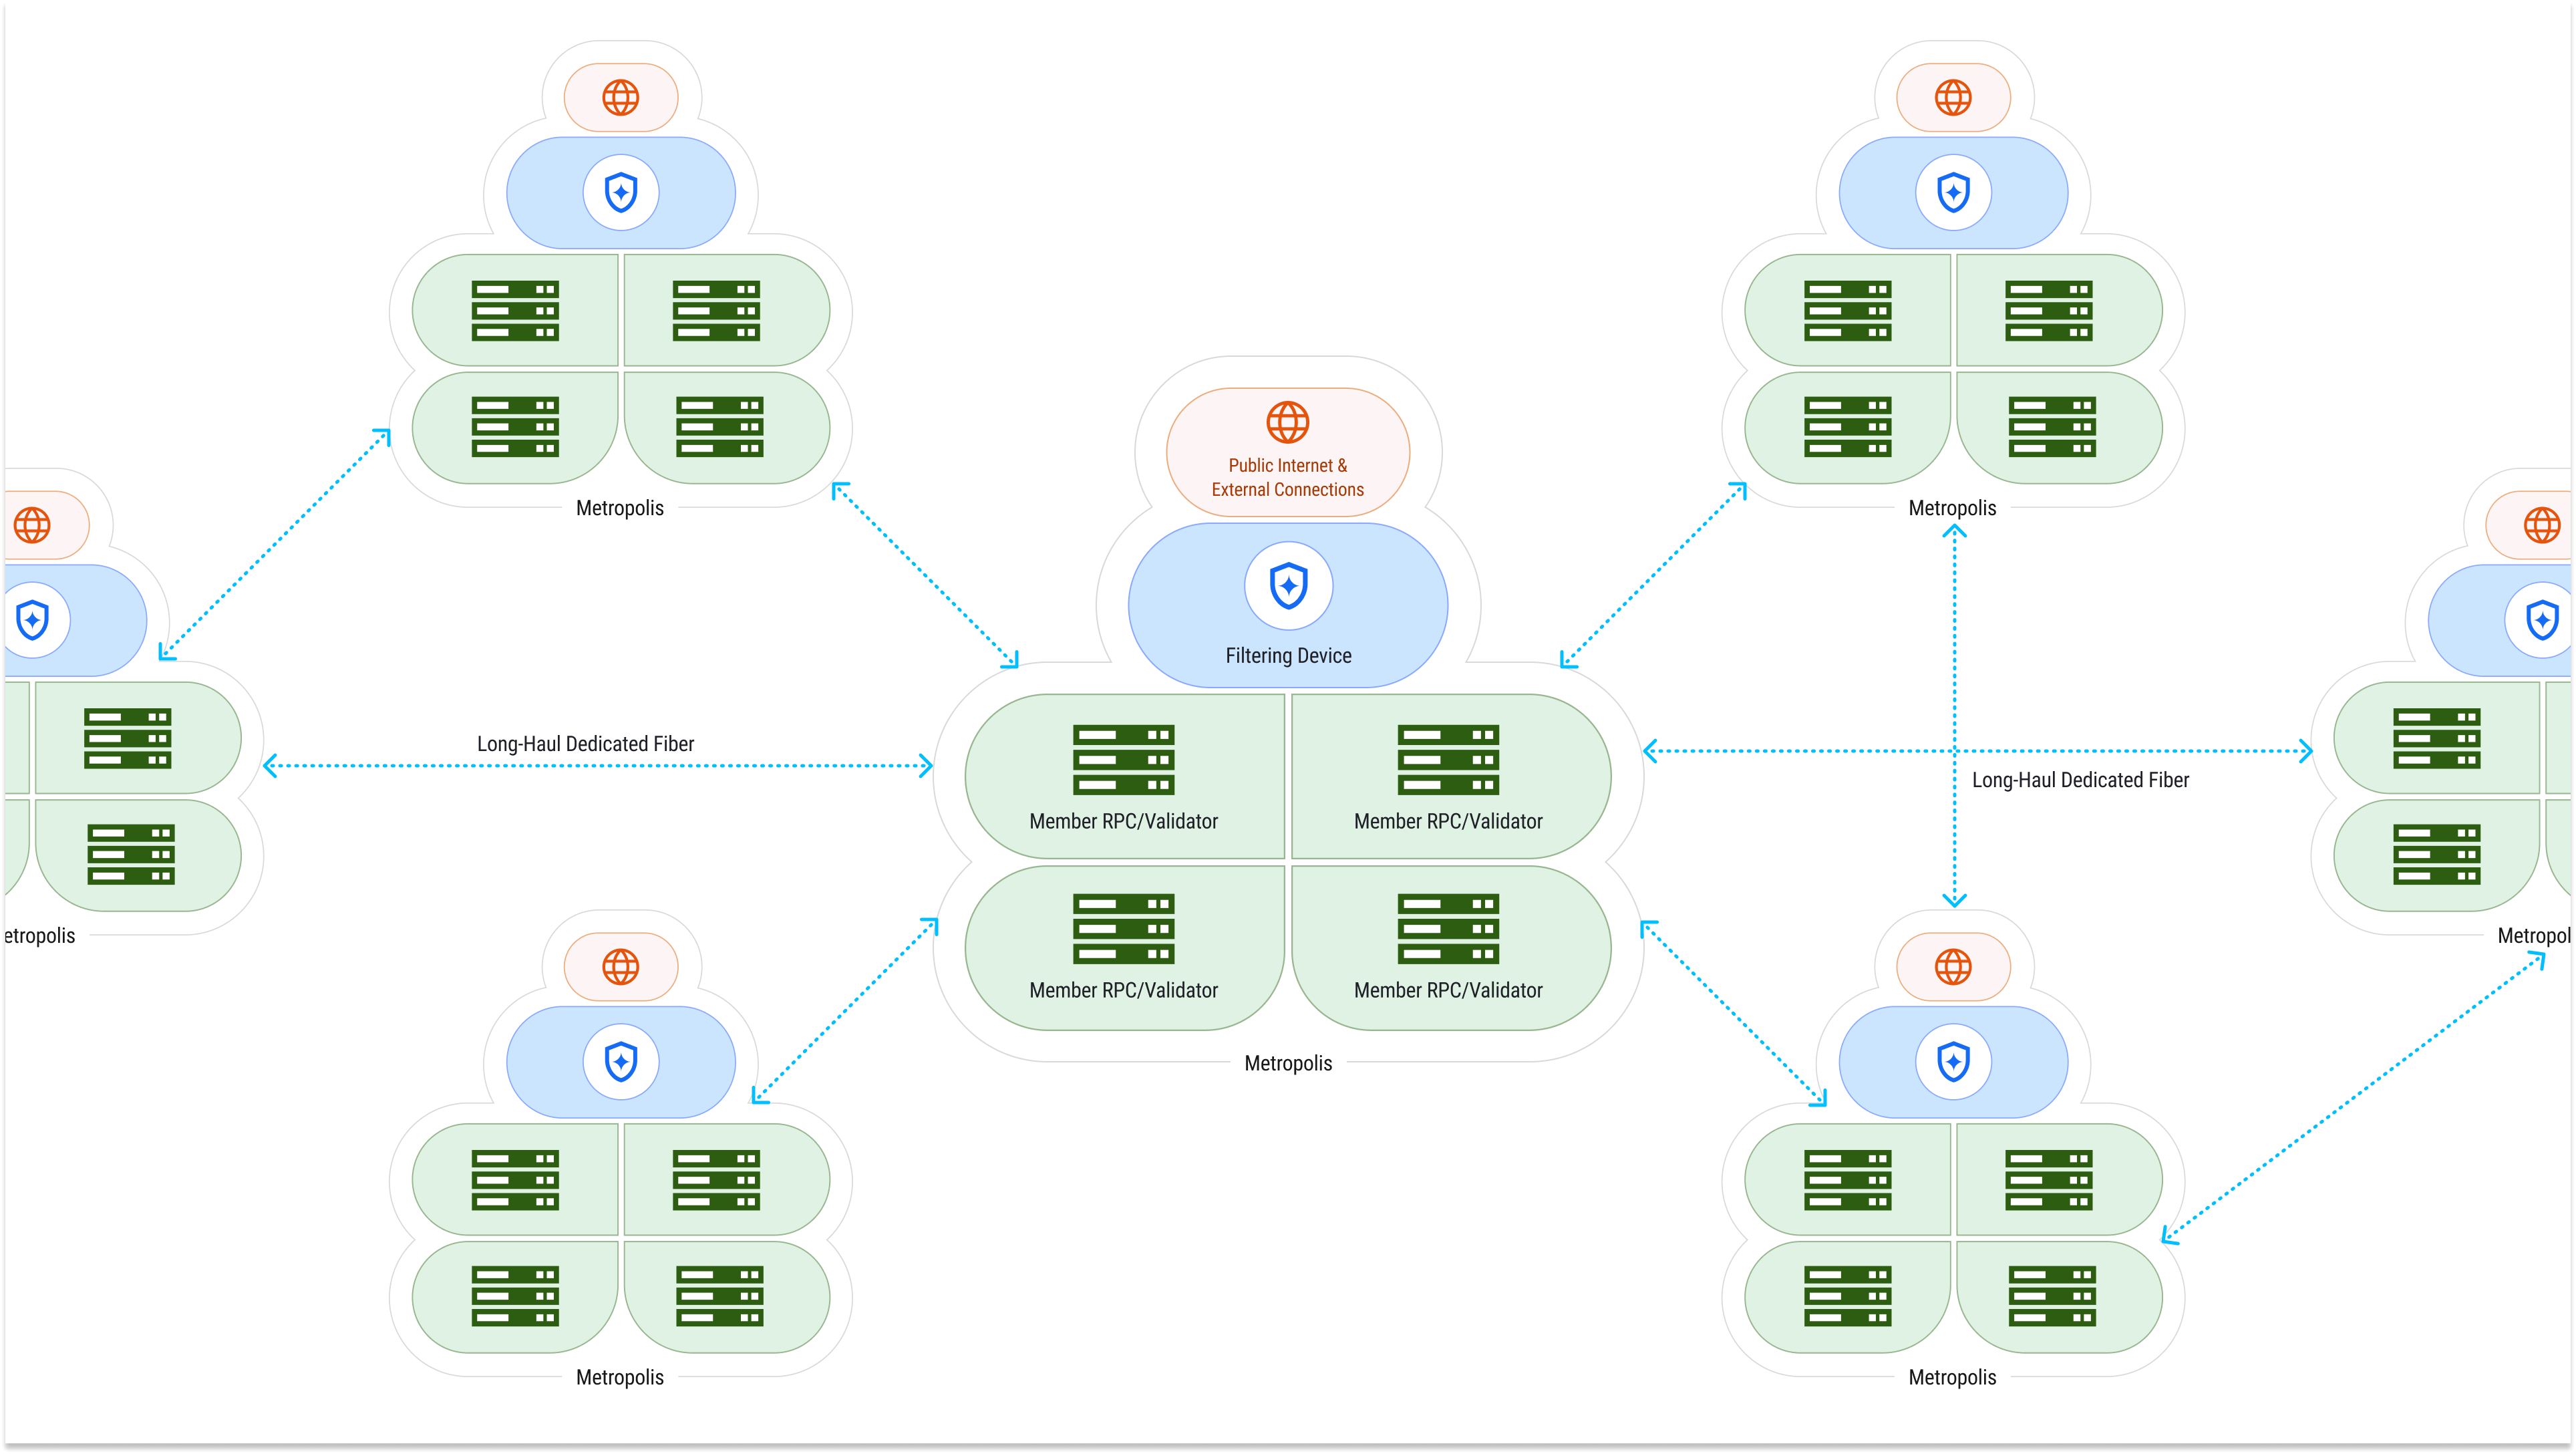The image size is (2576, 1454).
Task: Click the far-left shield security icon
Action: pyautogui.click(x=32, y=619)
